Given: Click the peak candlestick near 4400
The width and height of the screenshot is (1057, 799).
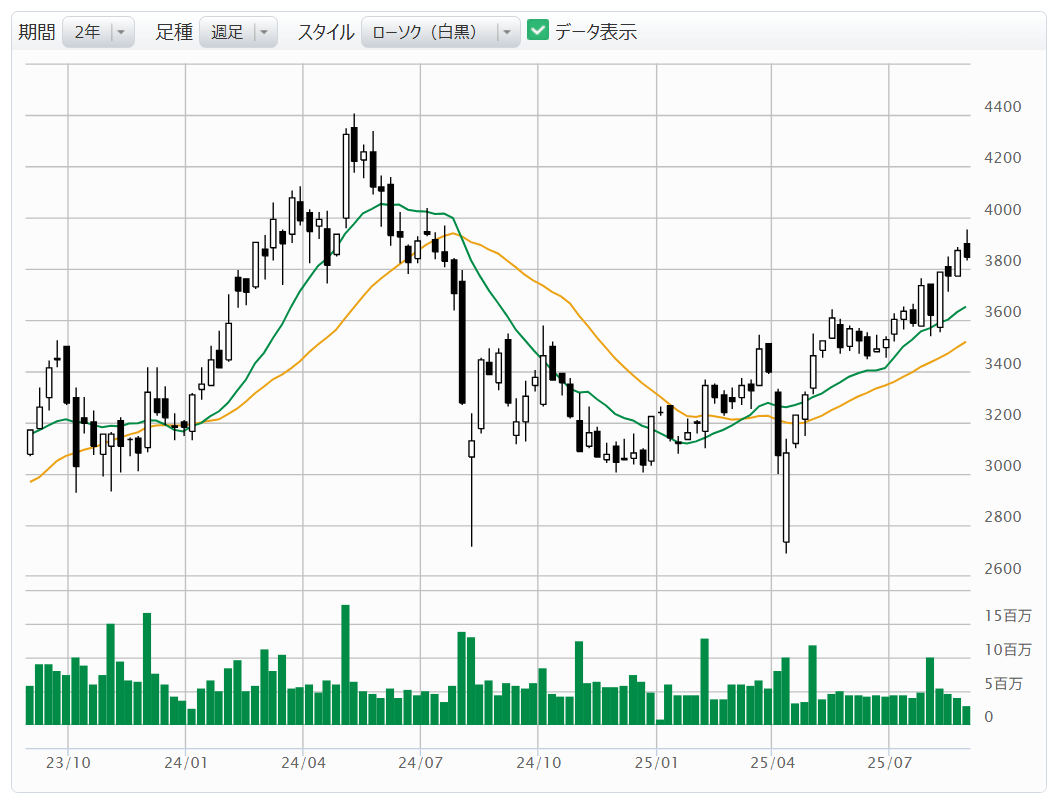Looking at the screenshot, I should point(354,143).
